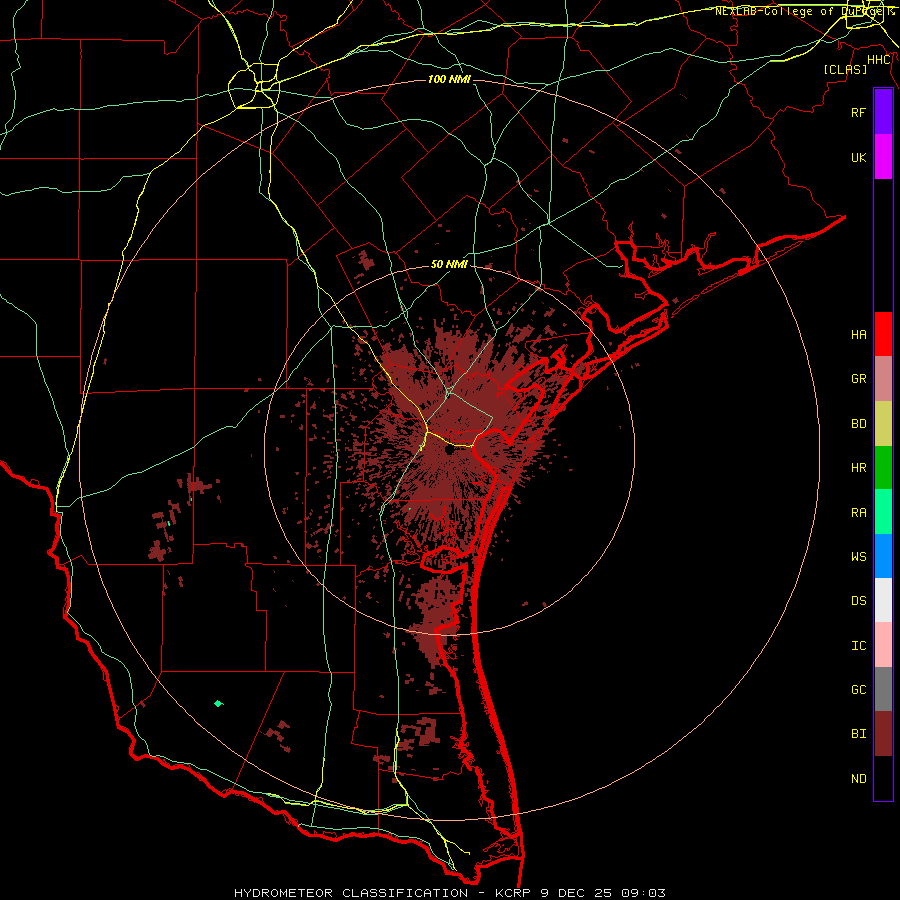Click the IC legend label
This screenshot has height=900, width=900.
858,646
